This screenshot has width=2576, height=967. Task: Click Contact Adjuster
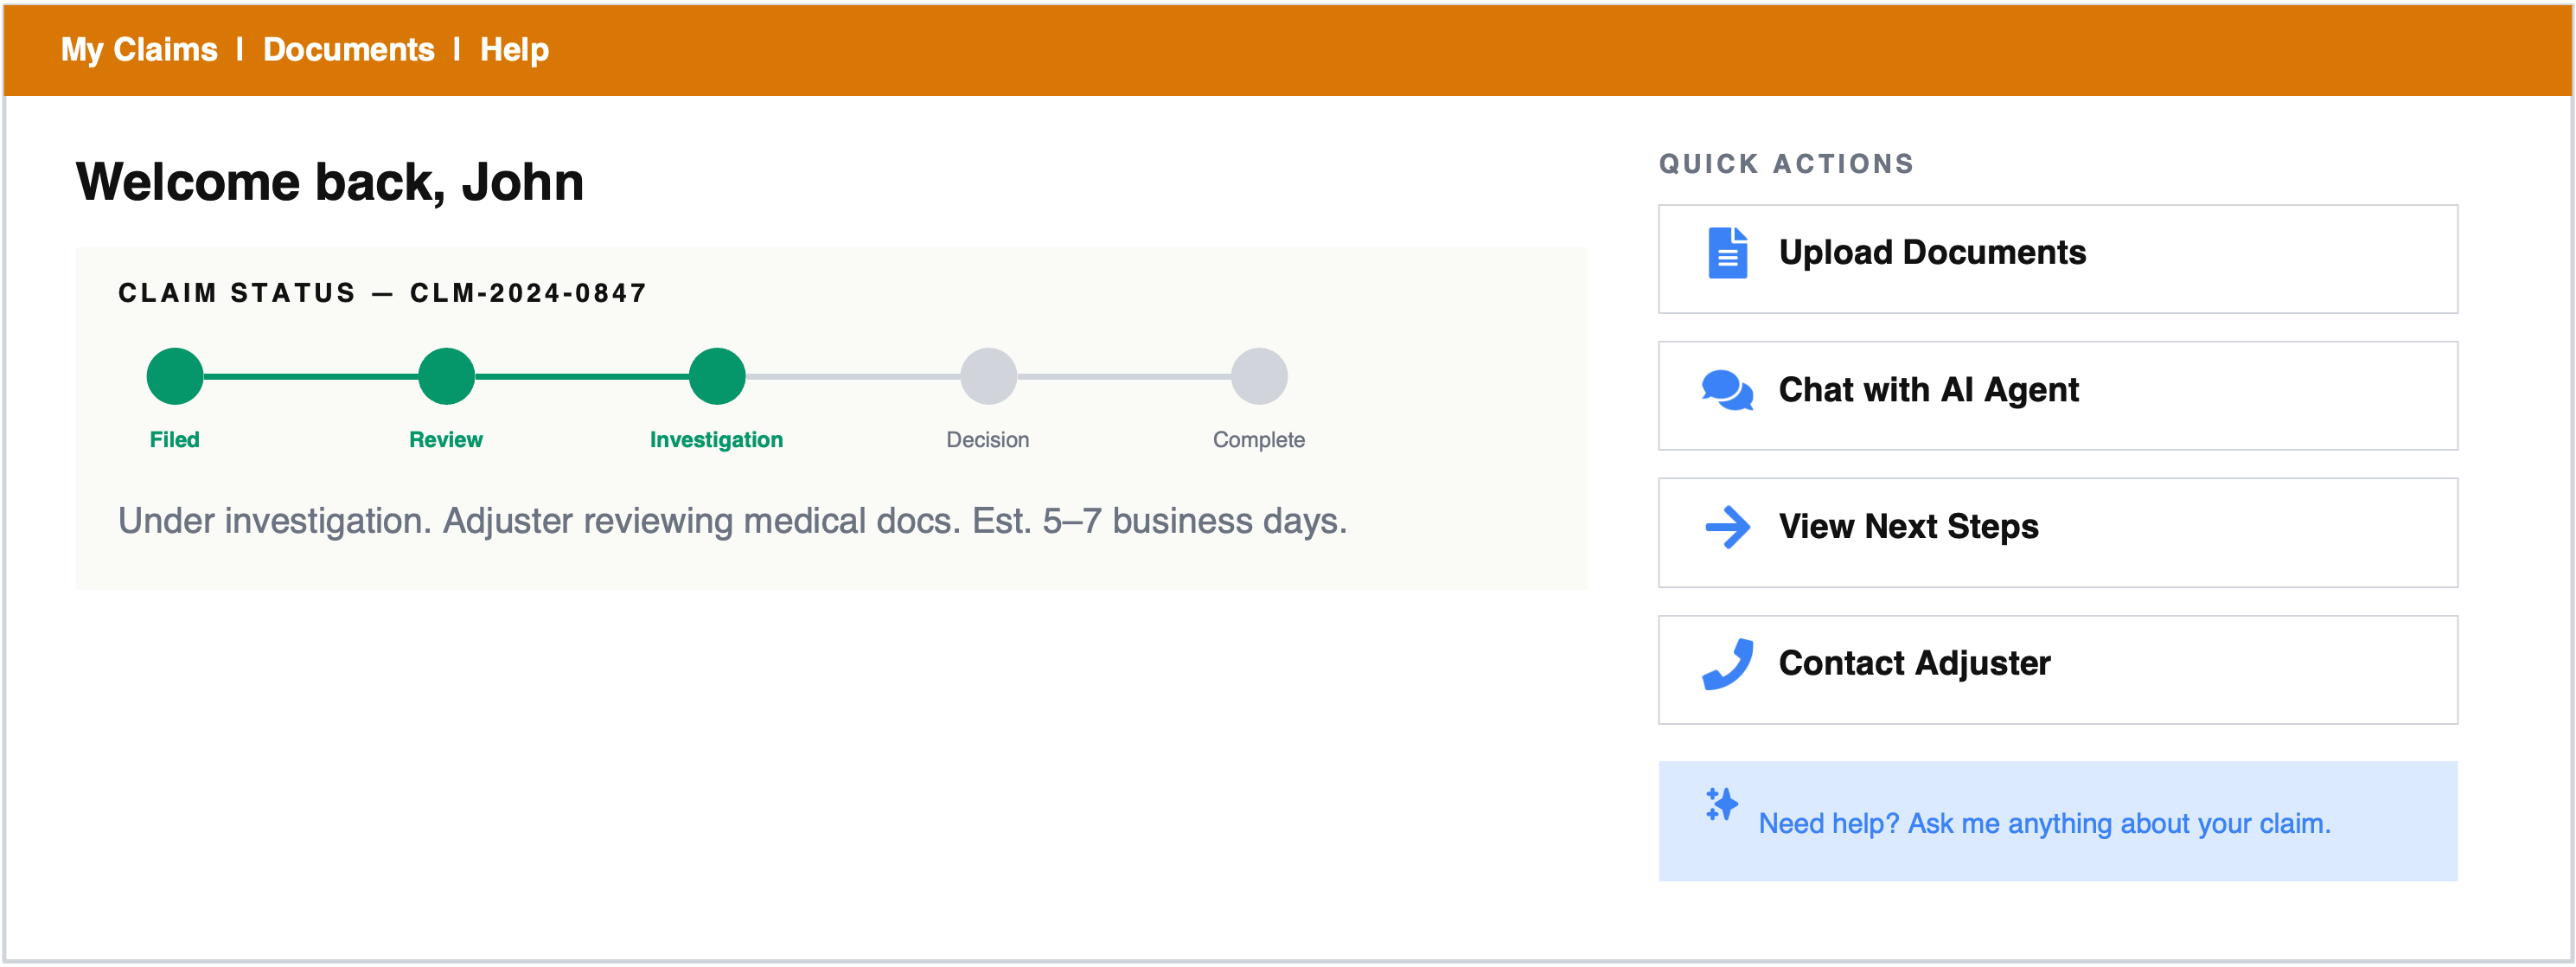point(1913,661)
